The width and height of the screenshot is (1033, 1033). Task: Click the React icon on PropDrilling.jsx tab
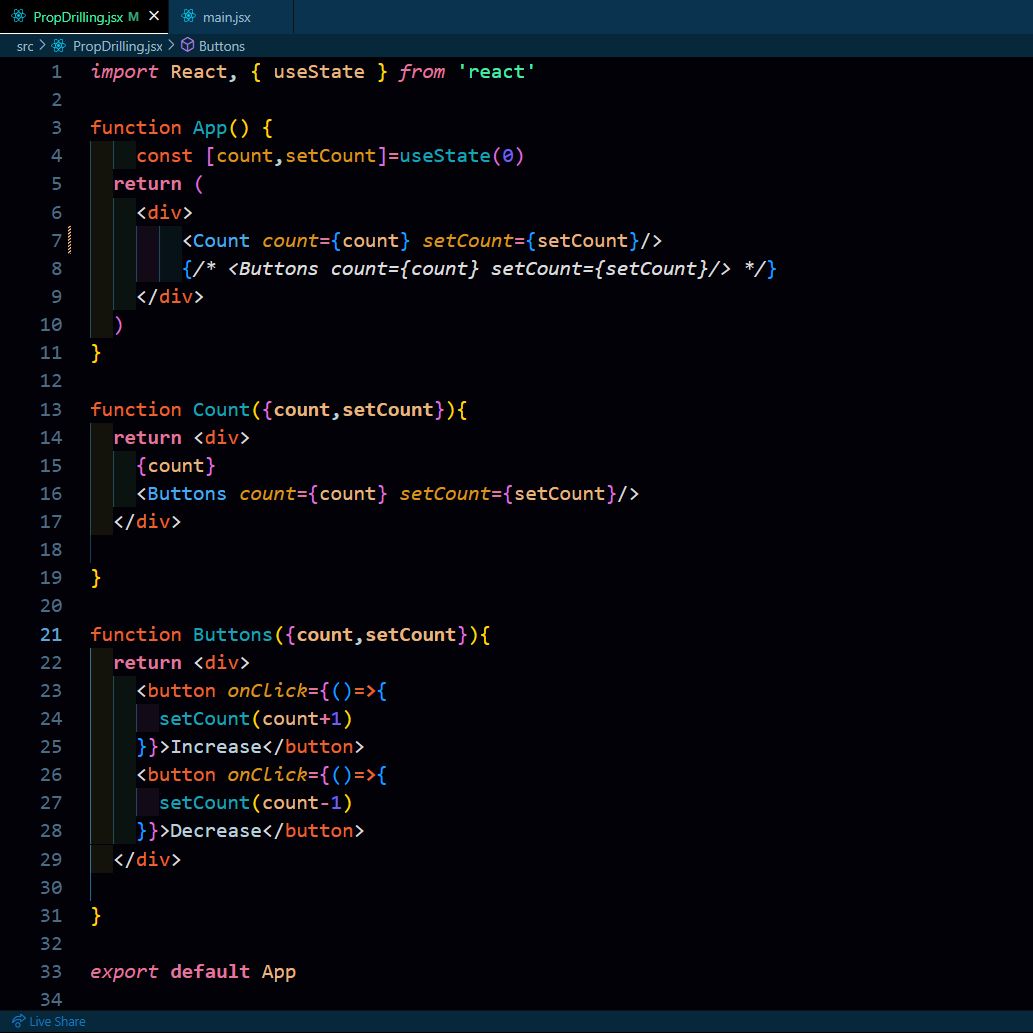point(19,17)
